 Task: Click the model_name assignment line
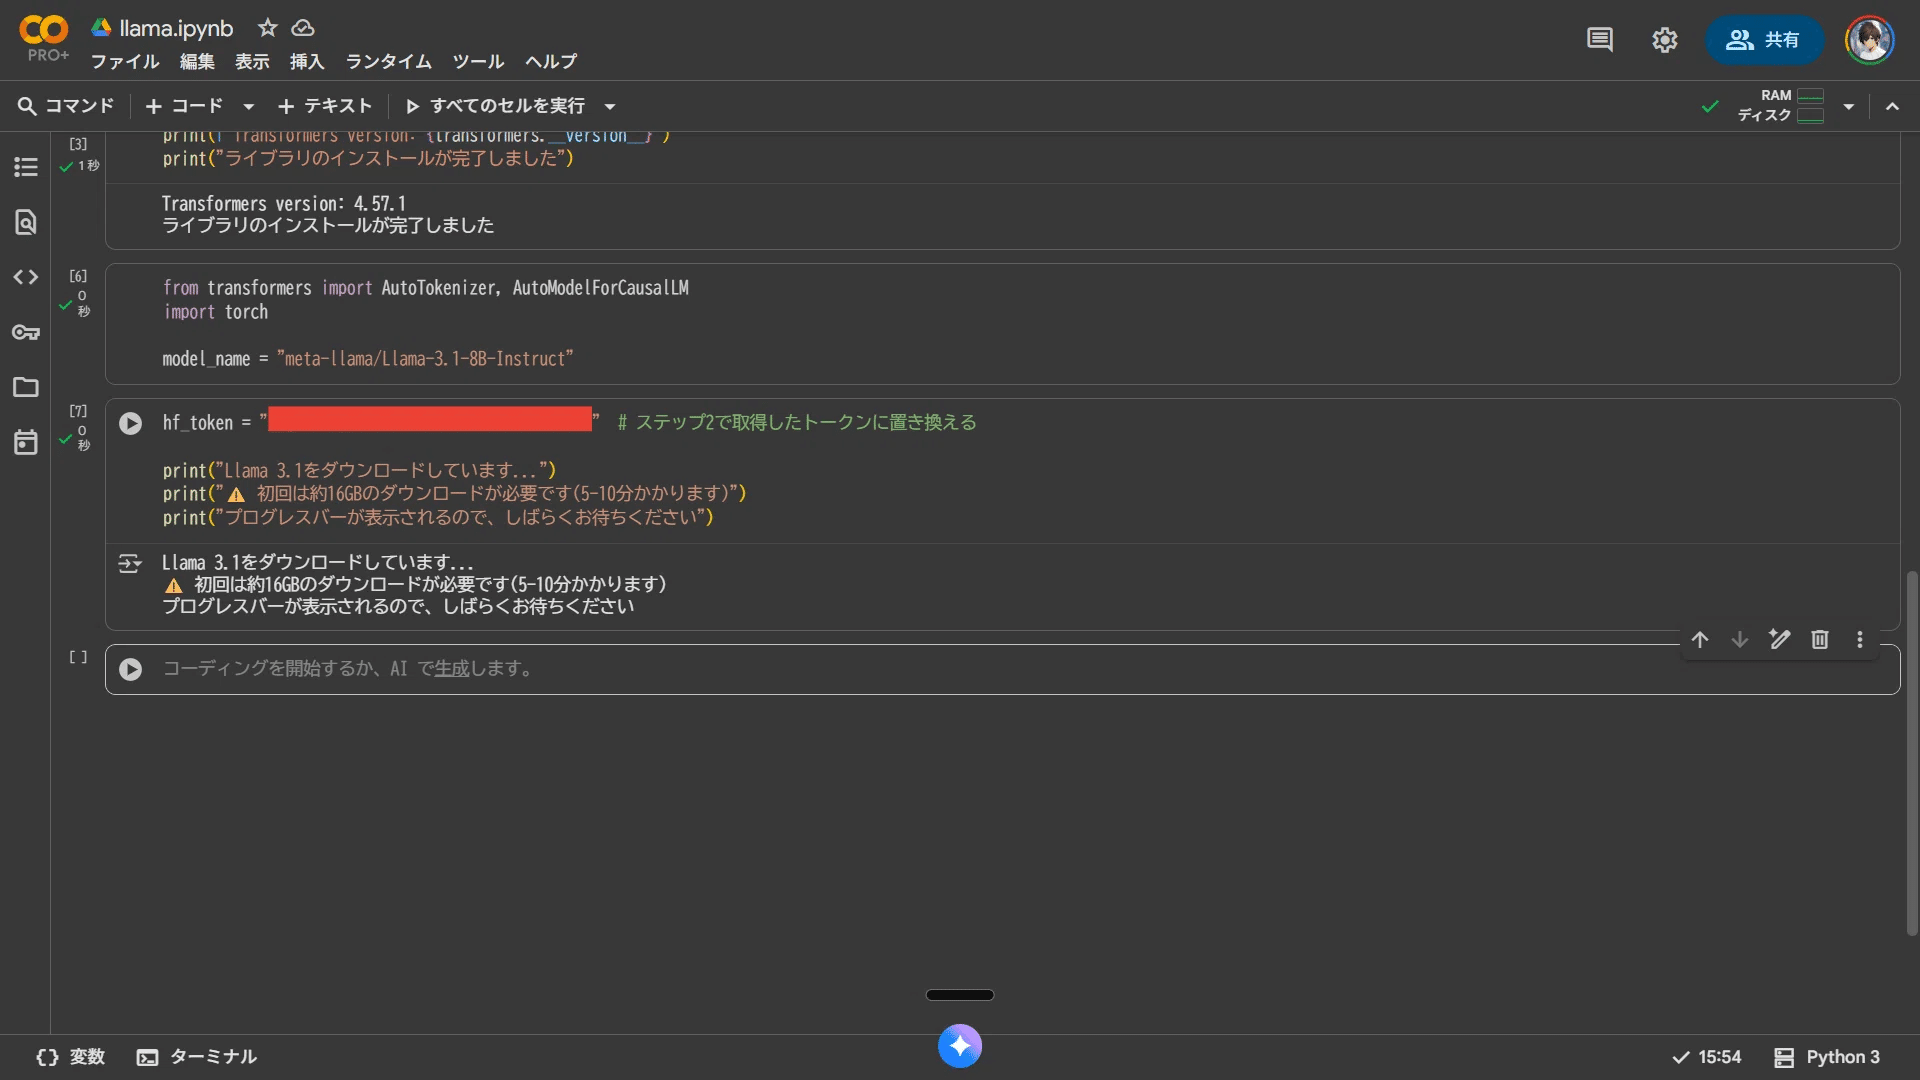[x=368, y=359]
